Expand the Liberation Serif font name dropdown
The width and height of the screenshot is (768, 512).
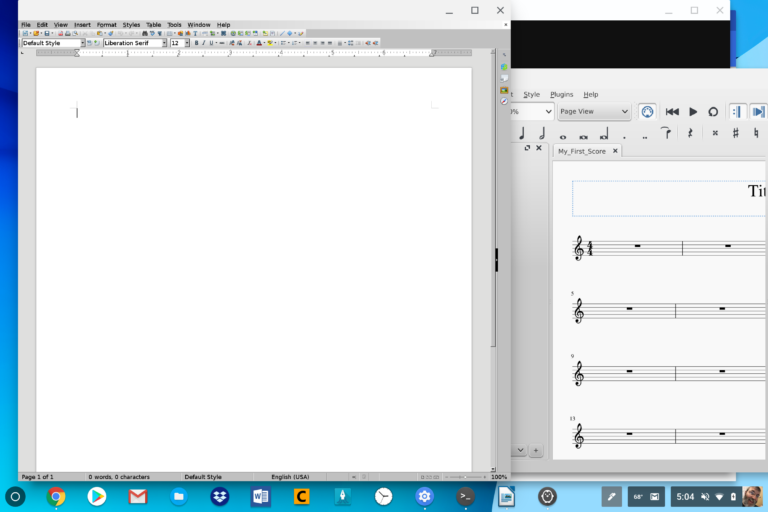(165, 43)
